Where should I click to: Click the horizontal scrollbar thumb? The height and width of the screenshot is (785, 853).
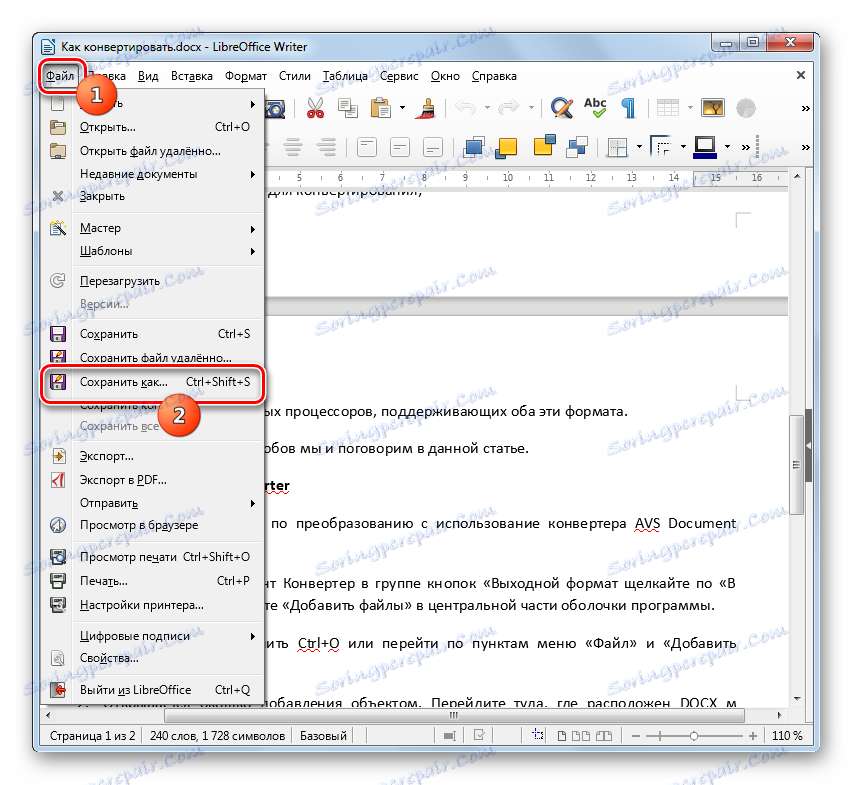tap(454, 715)
